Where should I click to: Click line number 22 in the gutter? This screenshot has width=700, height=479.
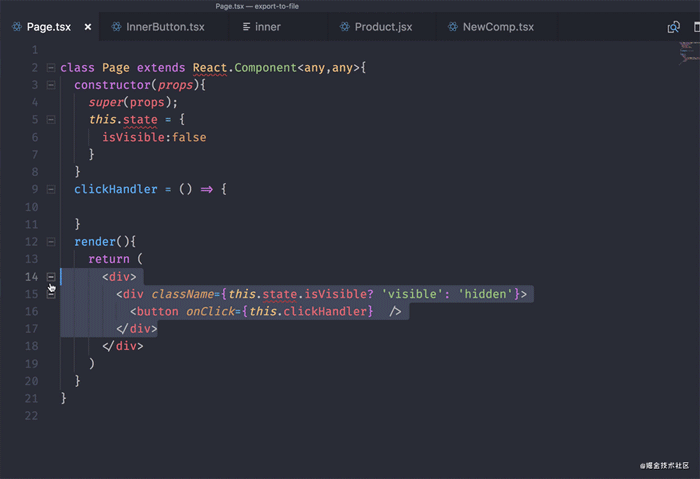pos(32,415)
